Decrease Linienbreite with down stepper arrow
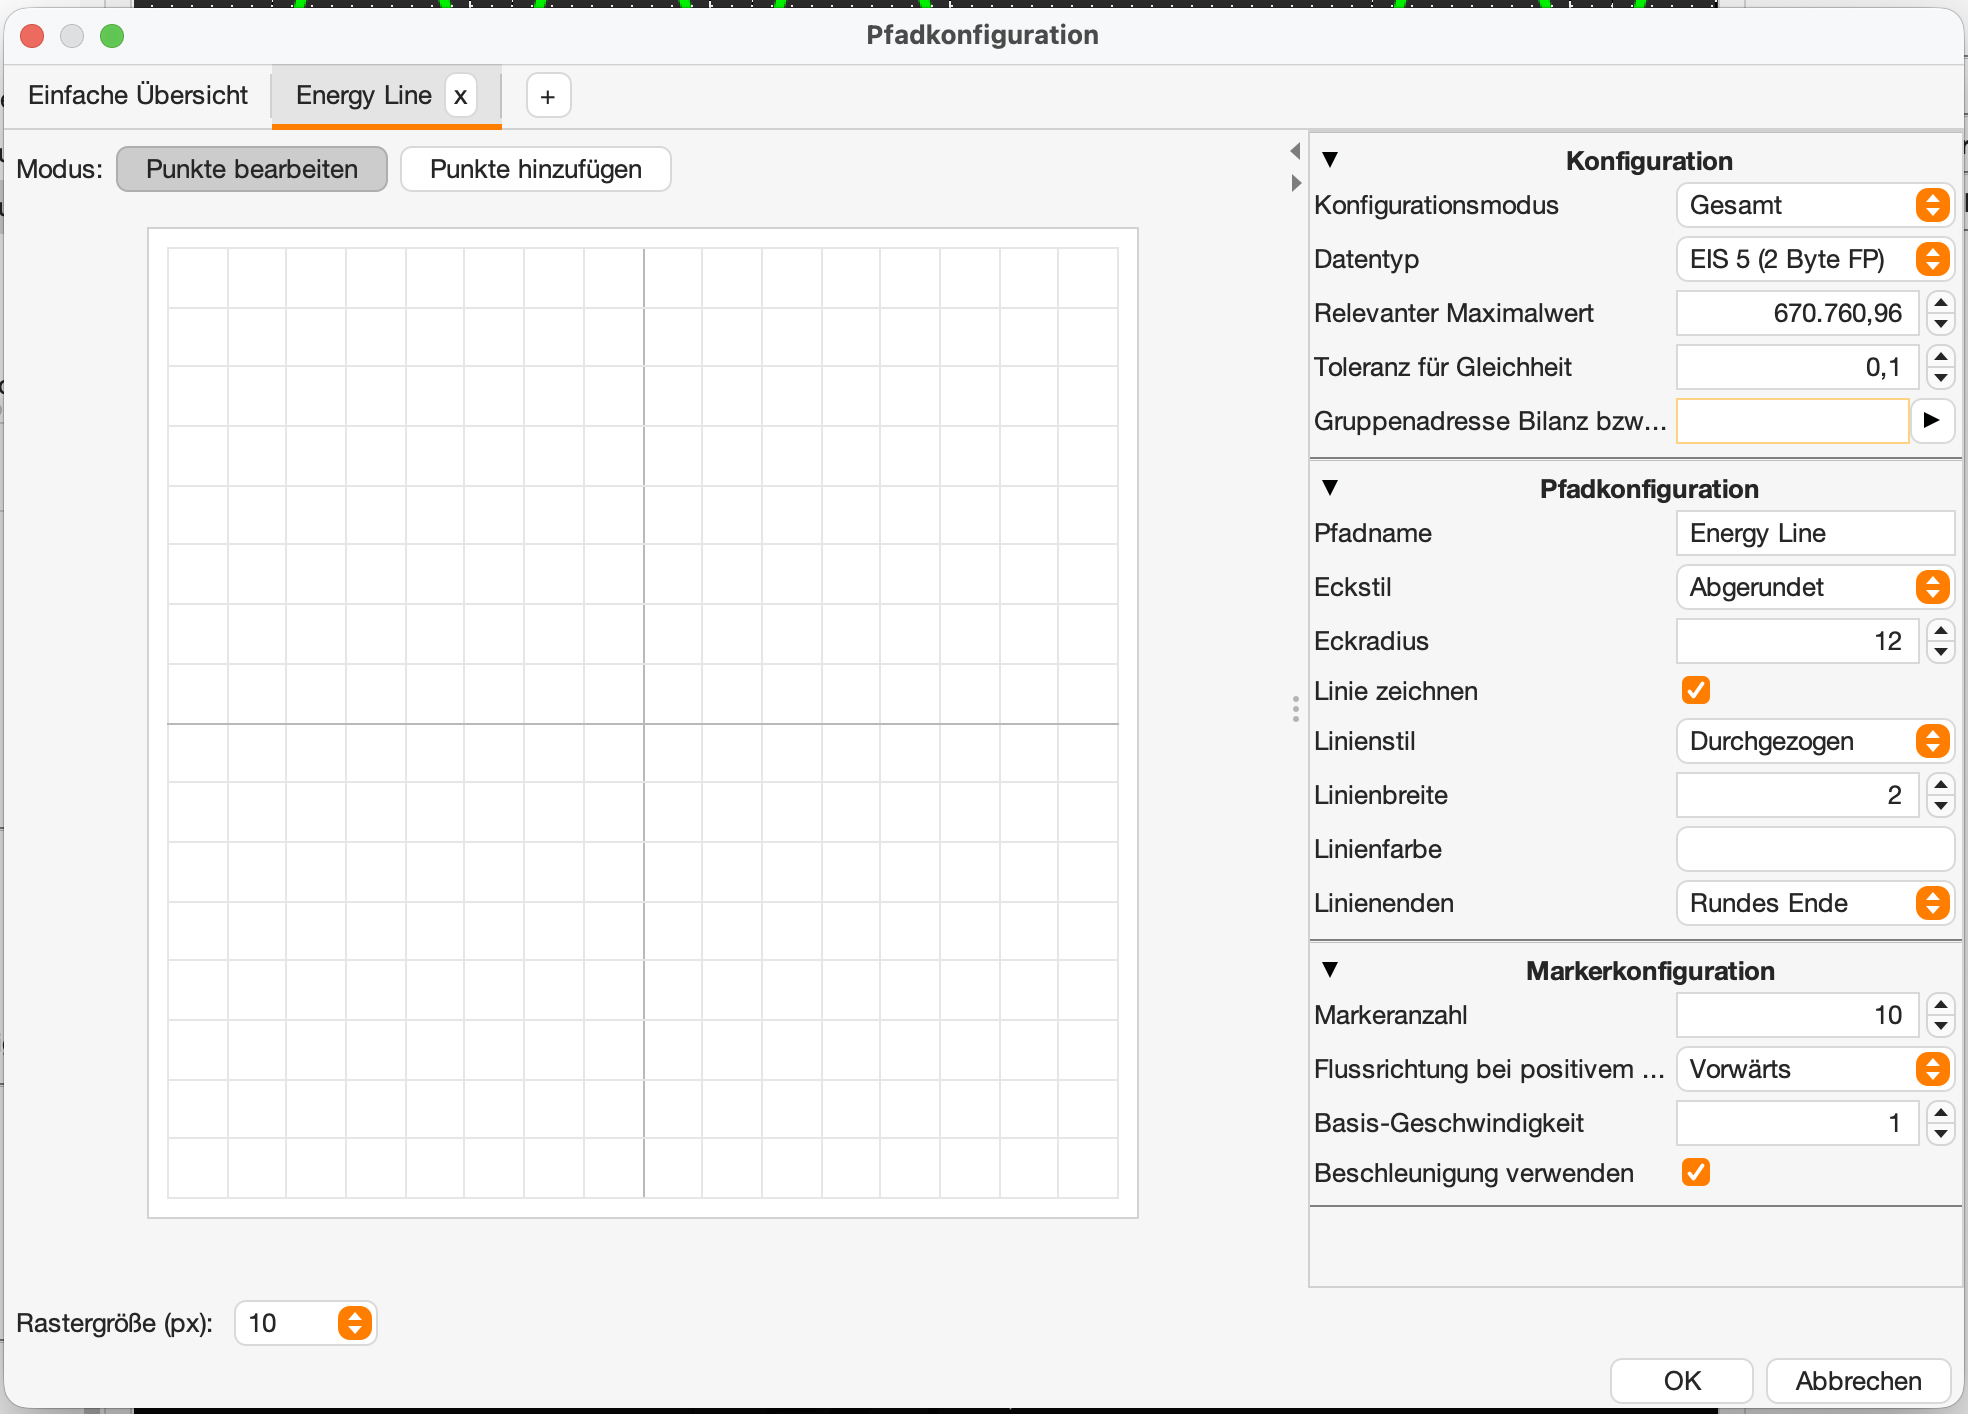The height and width of the screenshot is (1414, 1968). pos(1940,806)
